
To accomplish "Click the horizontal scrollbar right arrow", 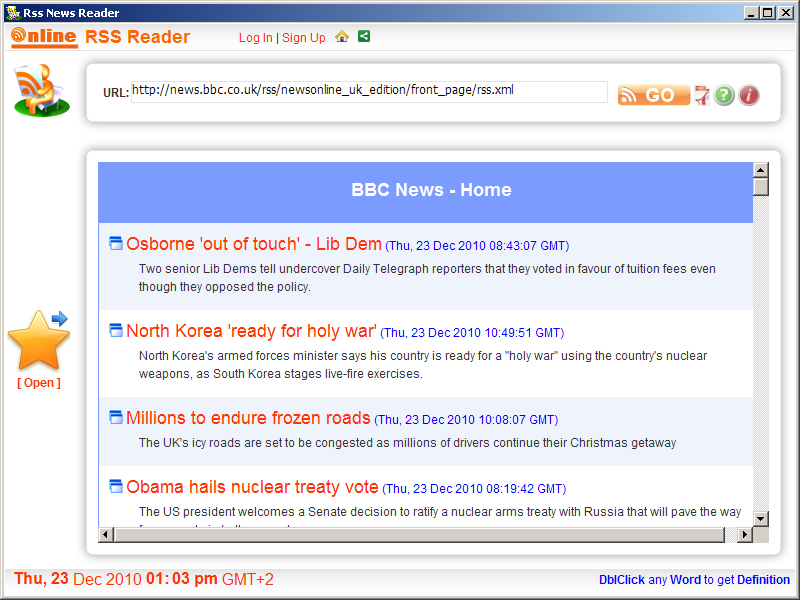I will (745, 535).
